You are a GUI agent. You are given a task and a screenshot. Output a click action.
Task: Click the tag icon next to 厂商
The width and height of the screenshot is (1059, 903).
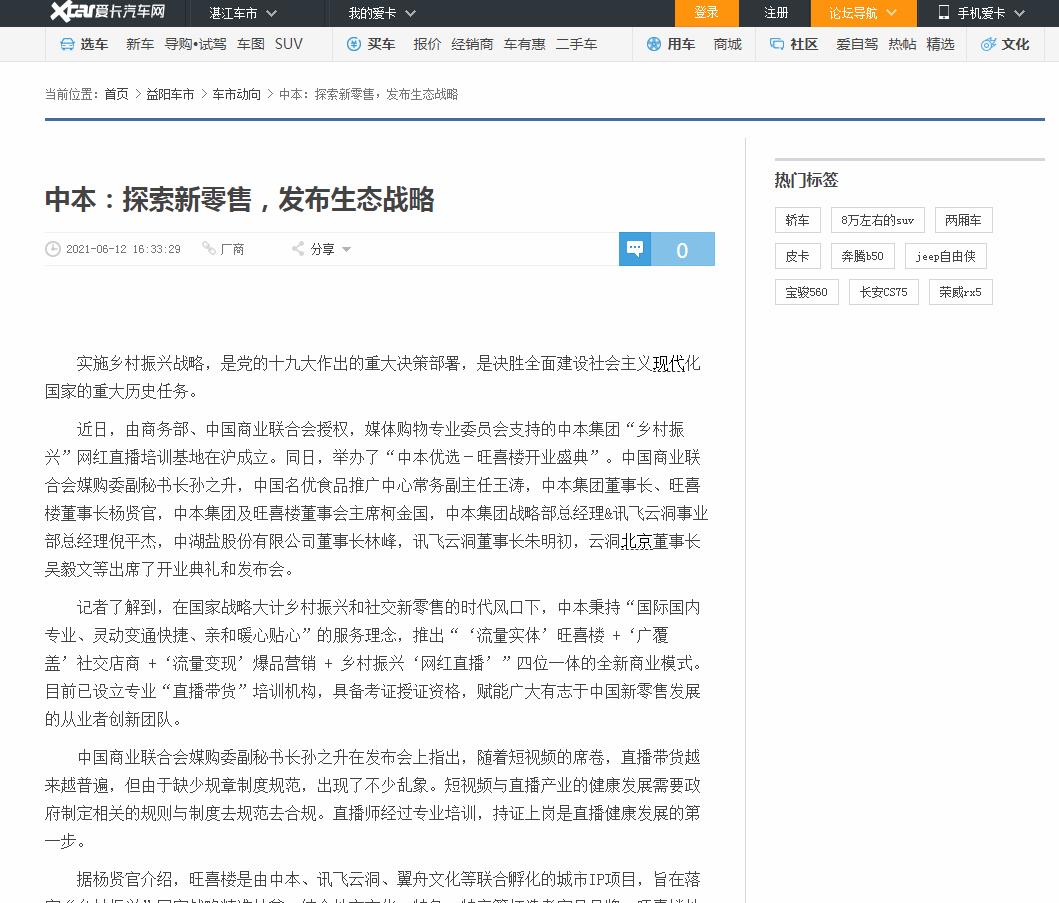point(209,249)
